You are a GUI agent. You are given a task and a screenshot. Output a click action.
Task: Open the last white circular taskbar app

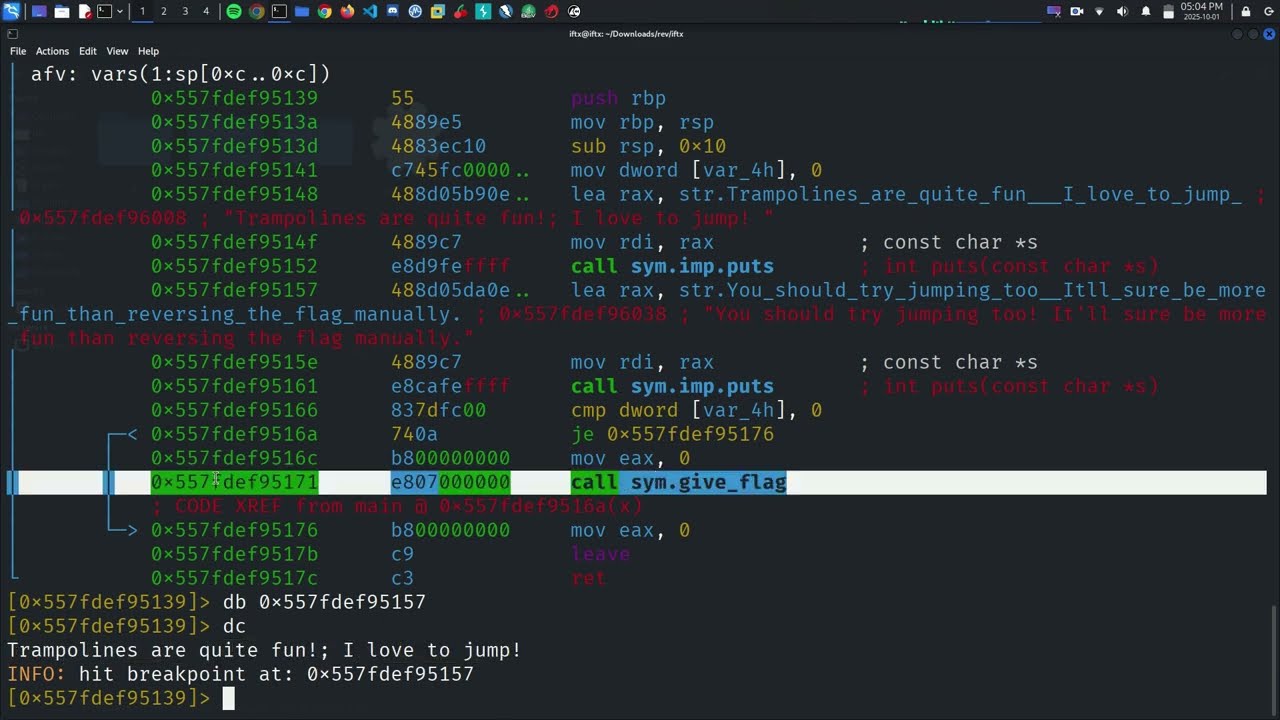574,12
